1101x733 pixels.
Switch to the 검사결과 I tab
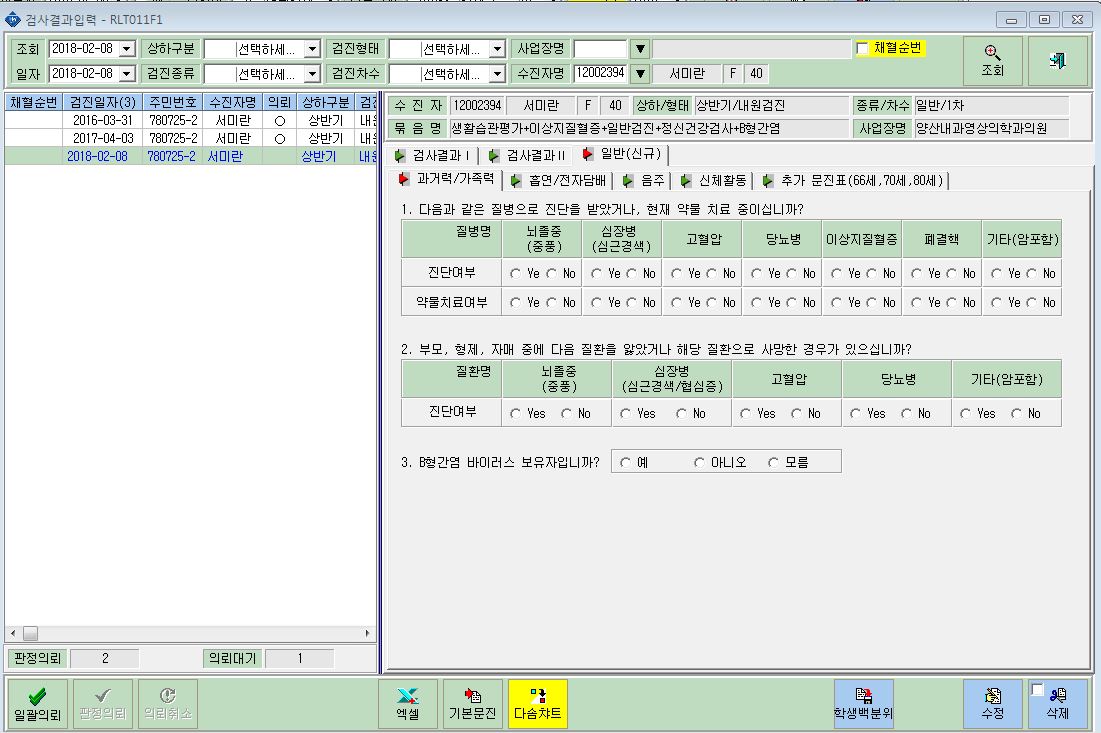(433, 154)
